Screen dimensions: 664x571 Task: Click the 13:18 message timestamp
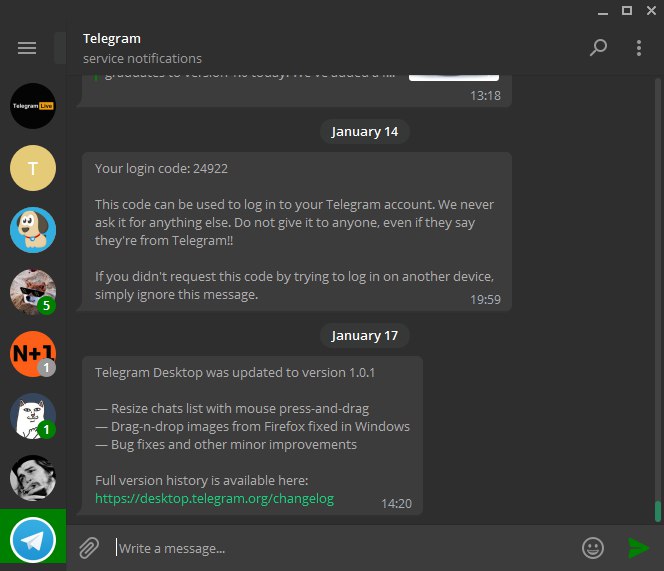[485, 96]
